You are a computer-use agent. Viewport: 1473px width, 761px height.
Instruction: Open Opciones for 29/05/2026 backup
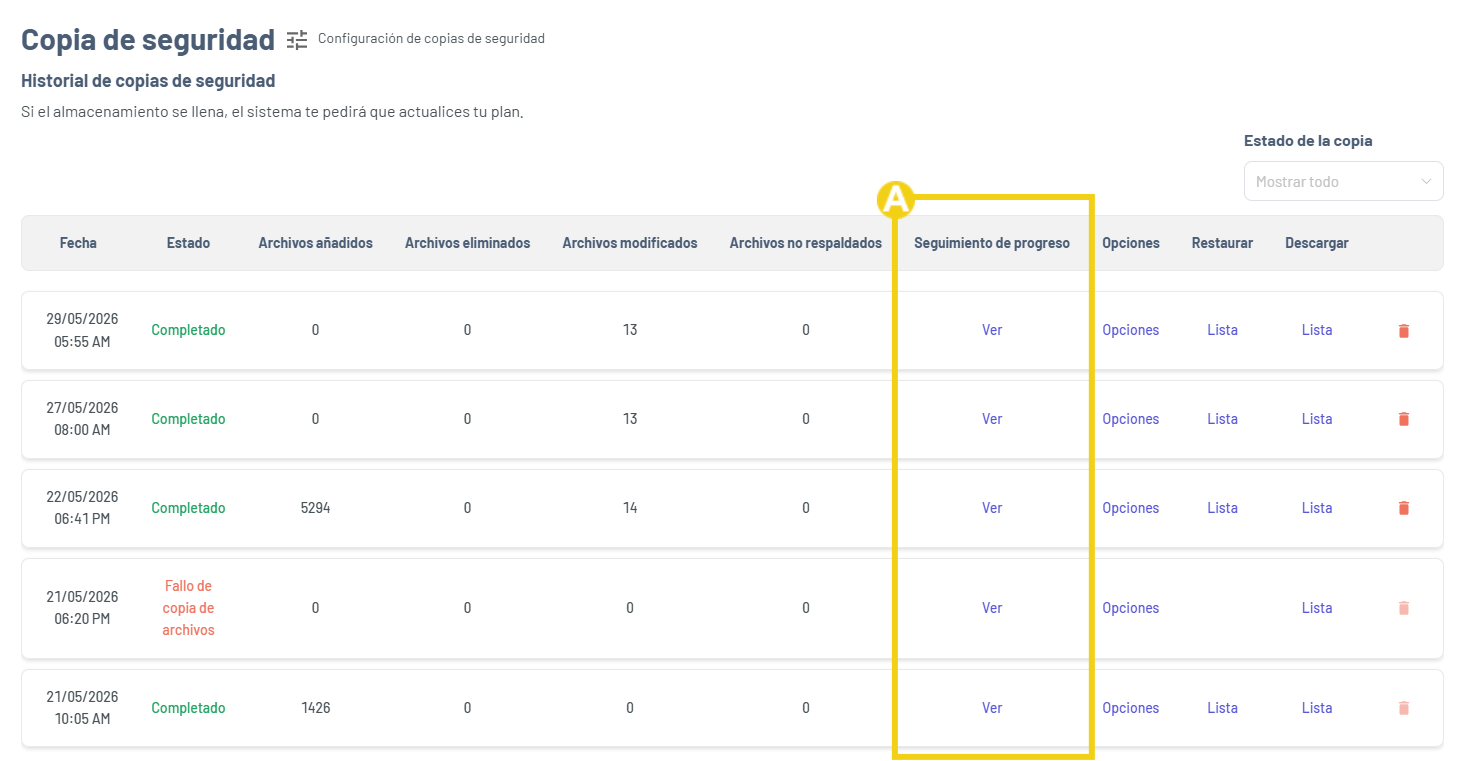click(1130, 330)
